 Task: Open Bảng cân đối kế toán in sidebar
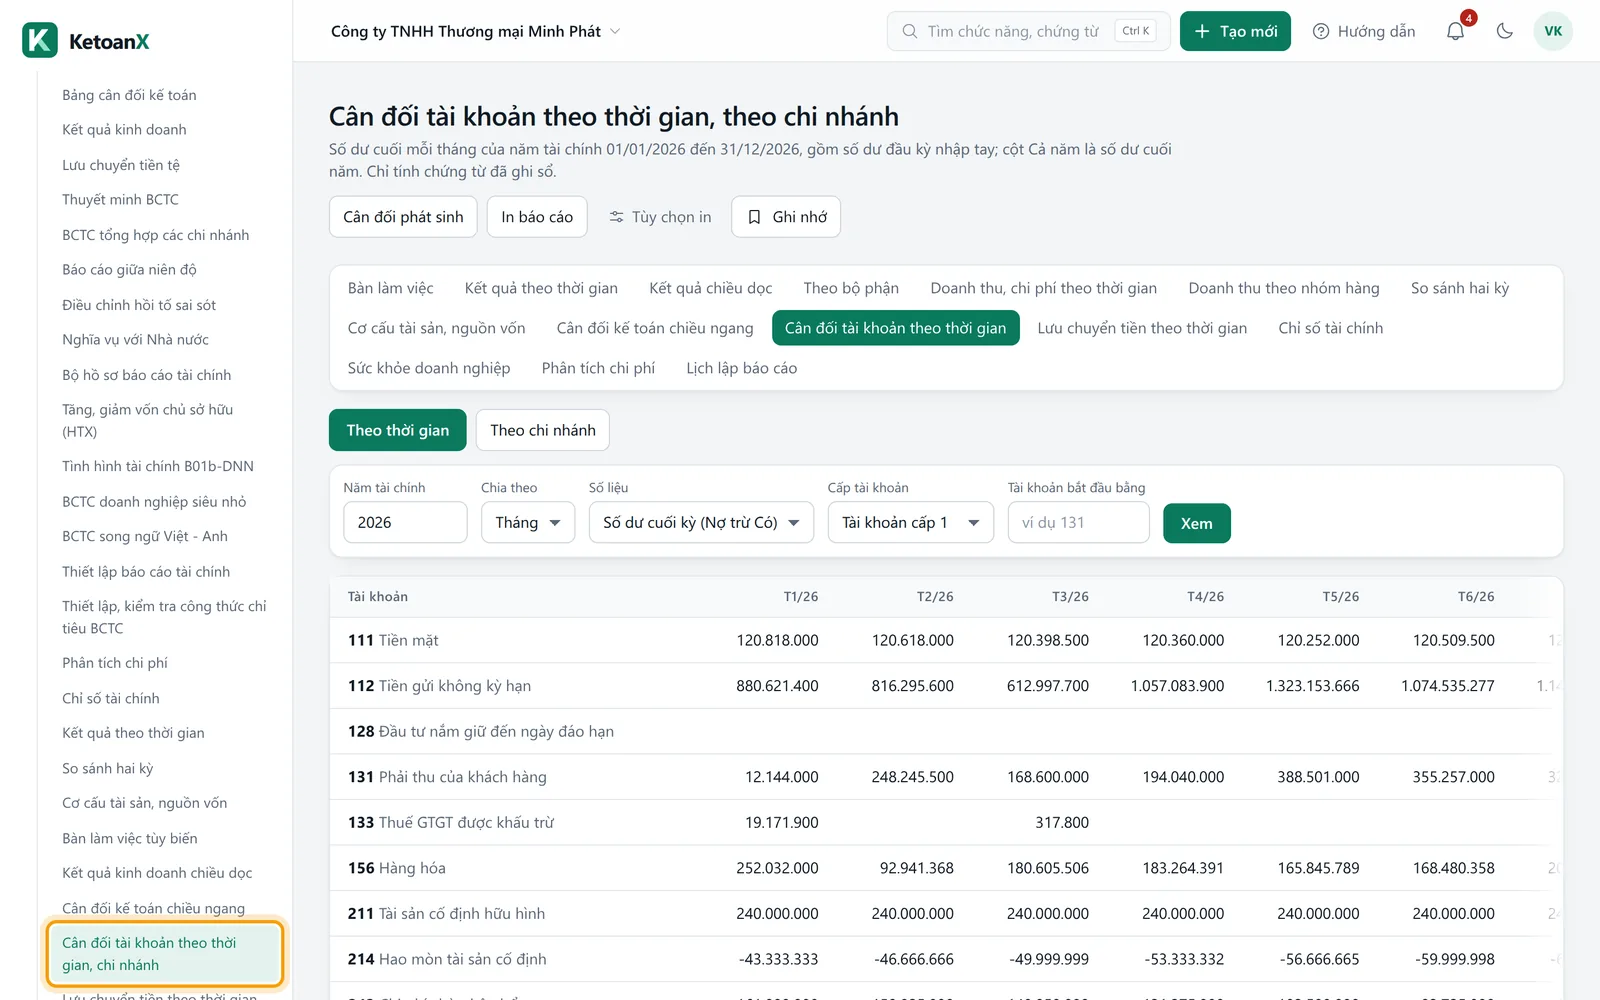click(x=129, y=95)
